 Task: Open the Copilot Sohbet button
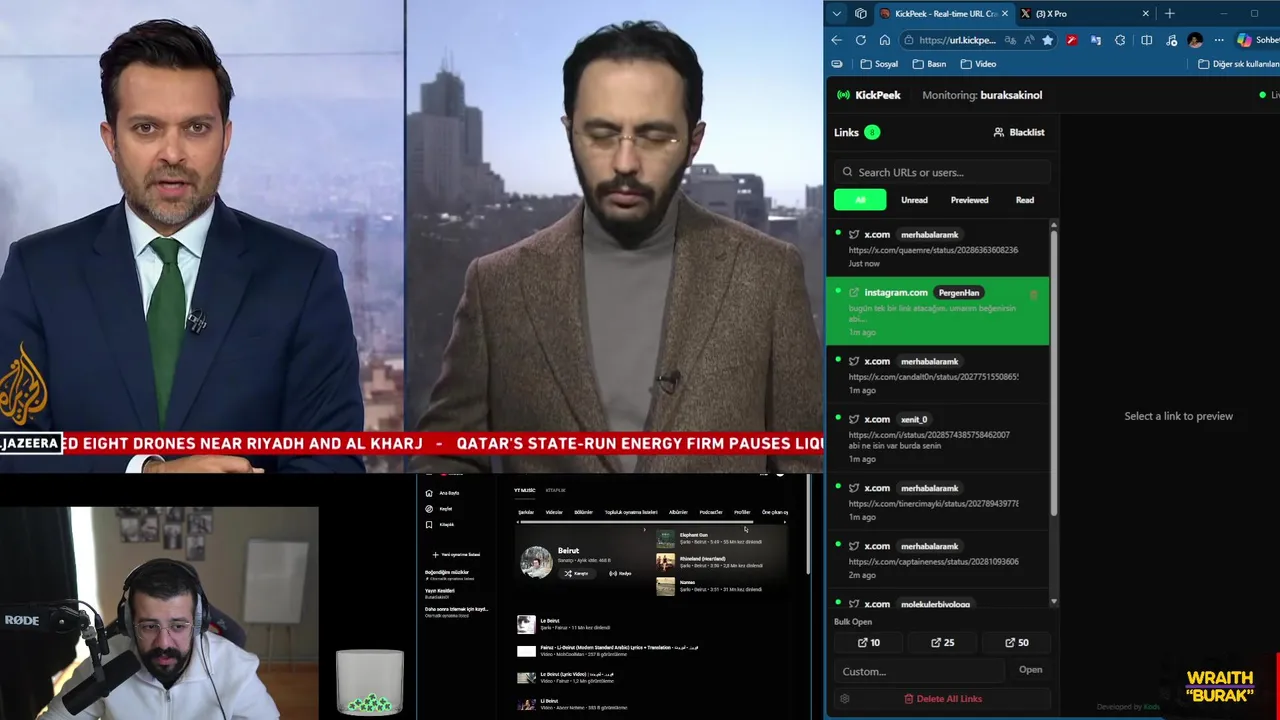pos(1258,40)
